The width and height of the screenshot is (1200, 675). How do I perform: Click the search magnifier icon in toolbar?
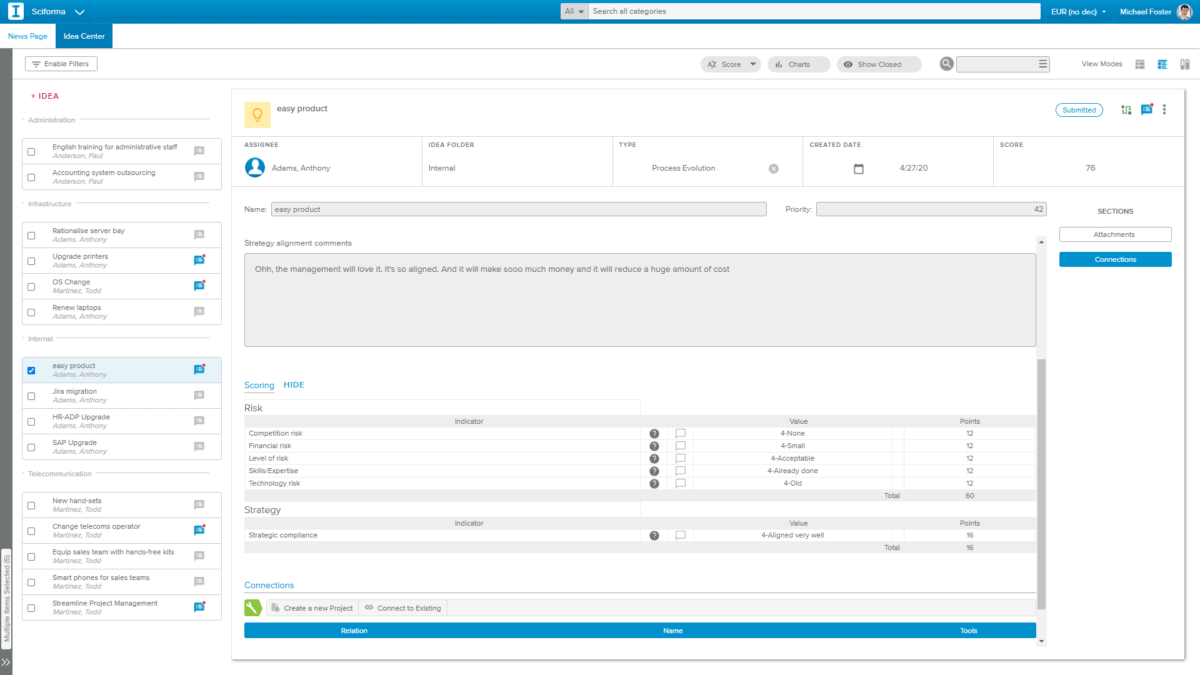[946, 64]
